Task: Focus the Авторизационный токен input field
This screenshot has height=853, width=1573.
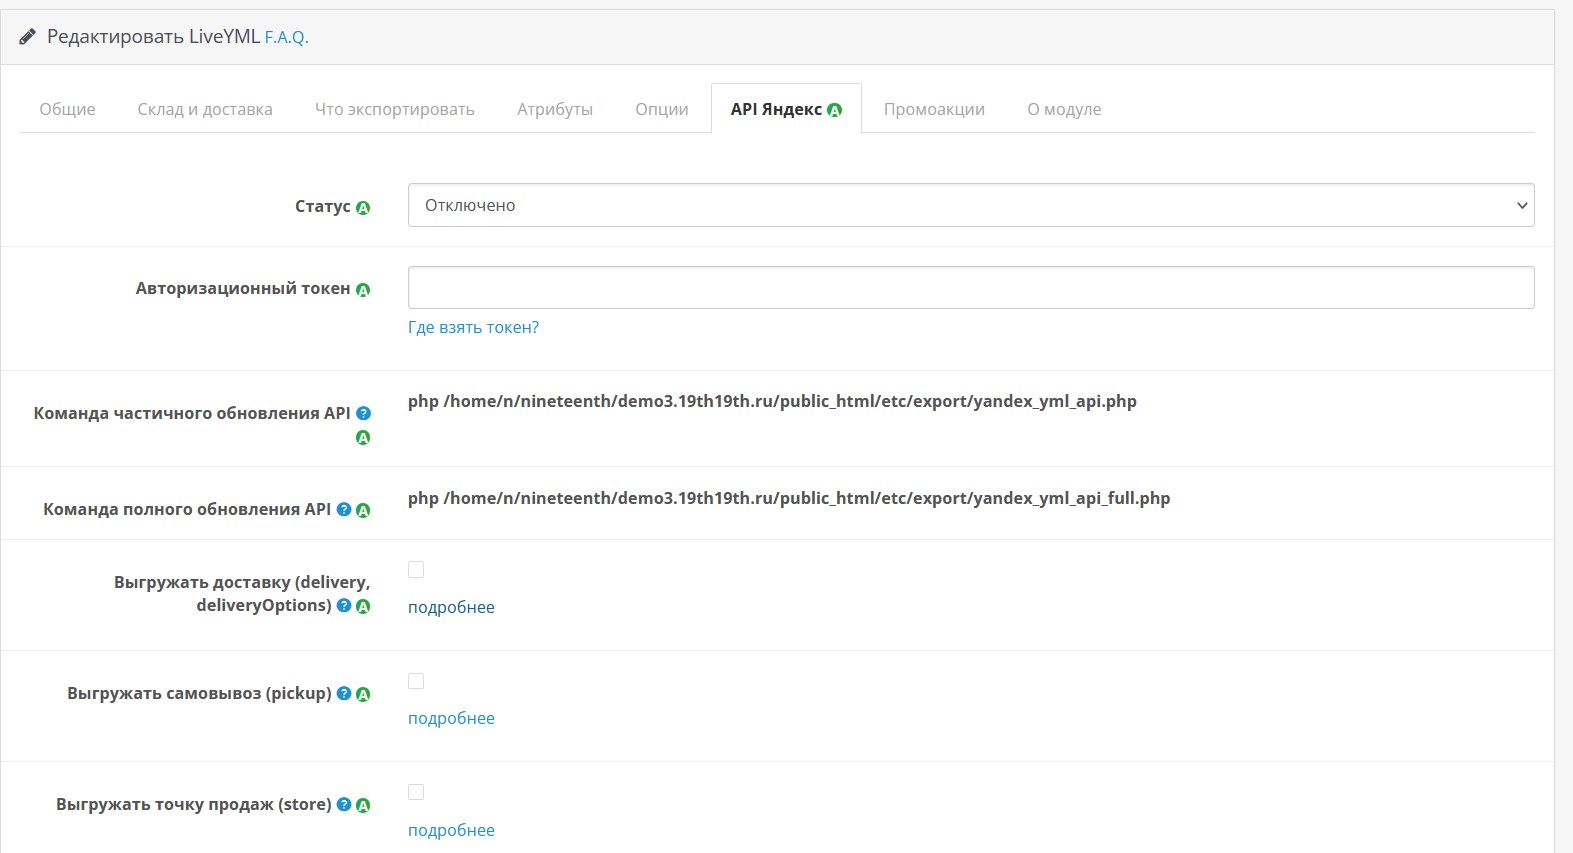Action: 970,287
